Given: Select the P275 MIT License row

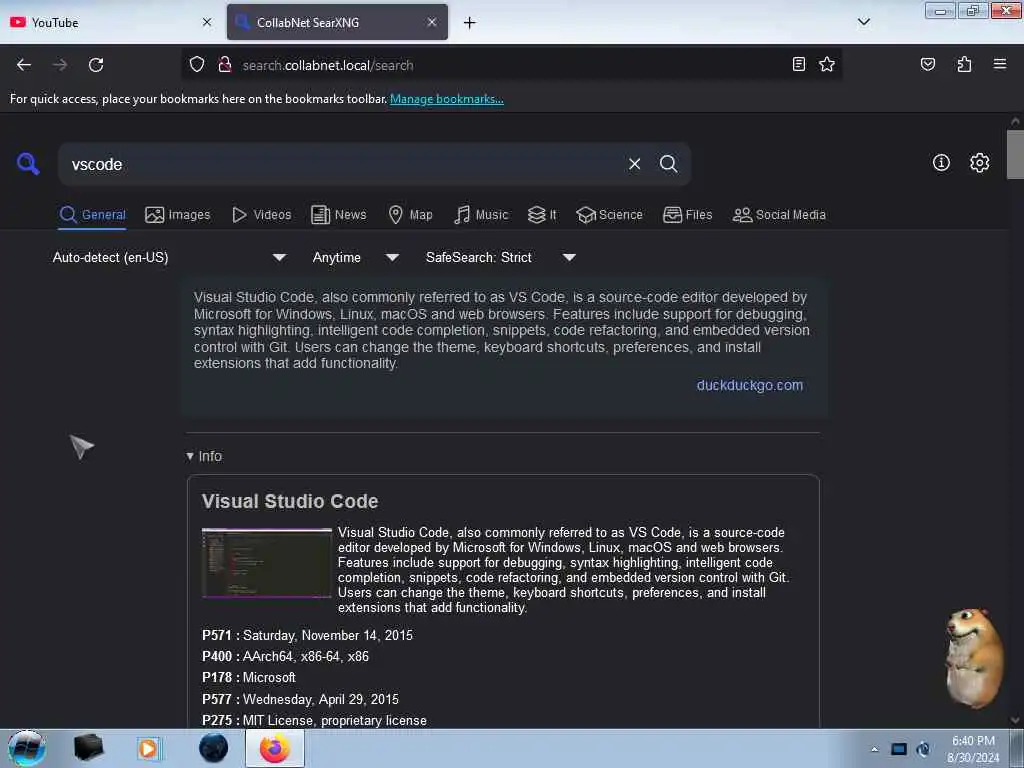Looking at the screenshot, I should click(x=314, y=720).
